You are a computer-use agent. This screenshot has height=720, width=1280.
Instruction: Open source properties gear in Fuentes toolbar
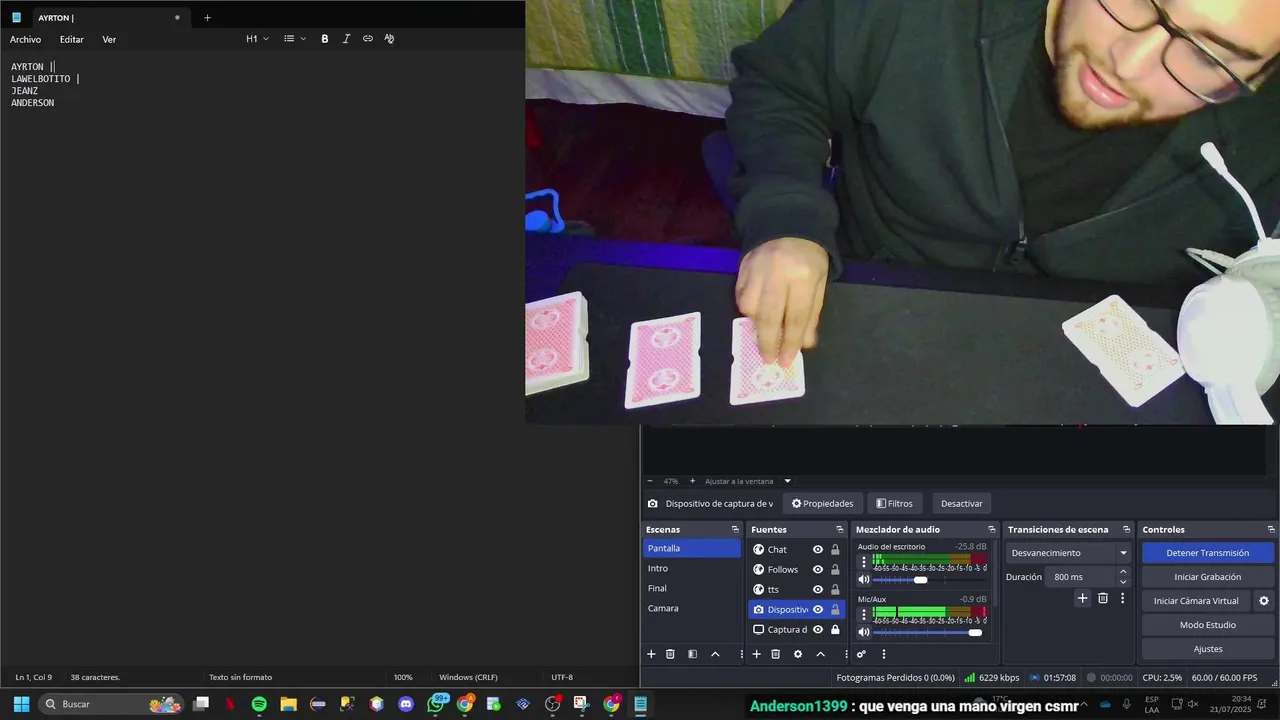(x=798, y=654)
